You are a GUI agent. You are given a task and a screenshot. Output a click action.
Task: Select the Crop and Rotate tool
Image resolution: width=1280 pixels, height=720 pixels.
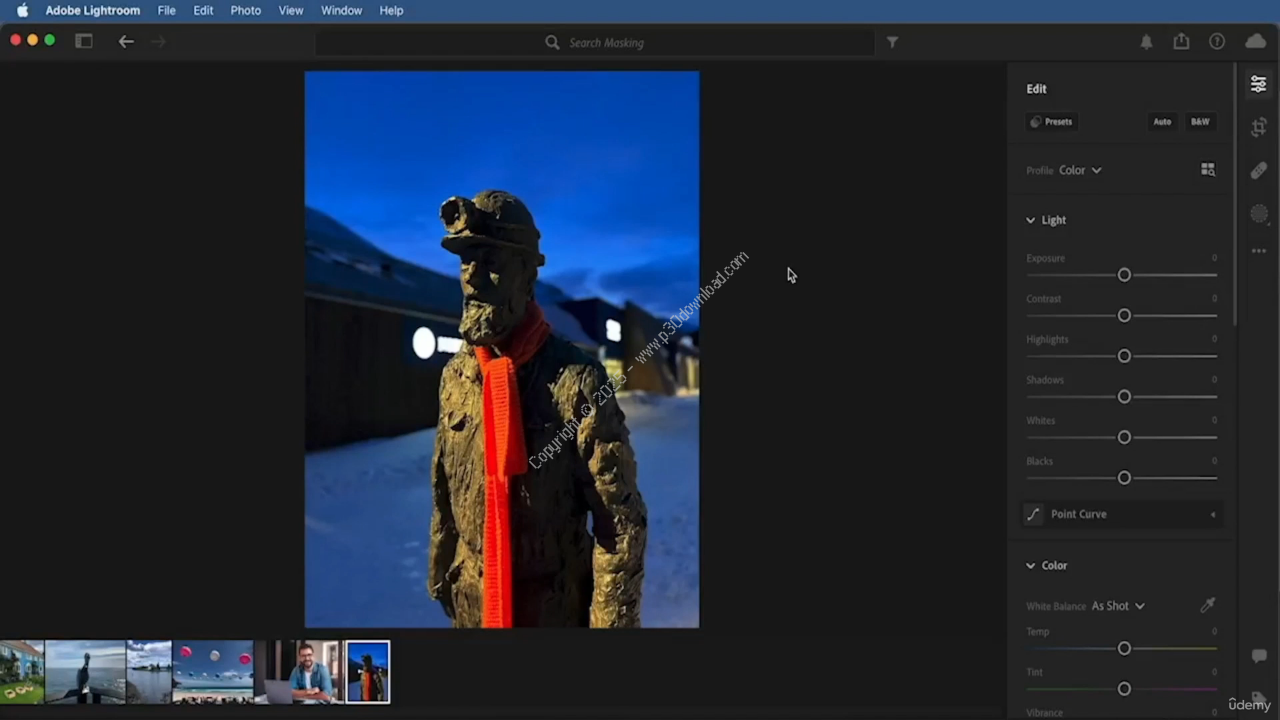[1258, 128]
